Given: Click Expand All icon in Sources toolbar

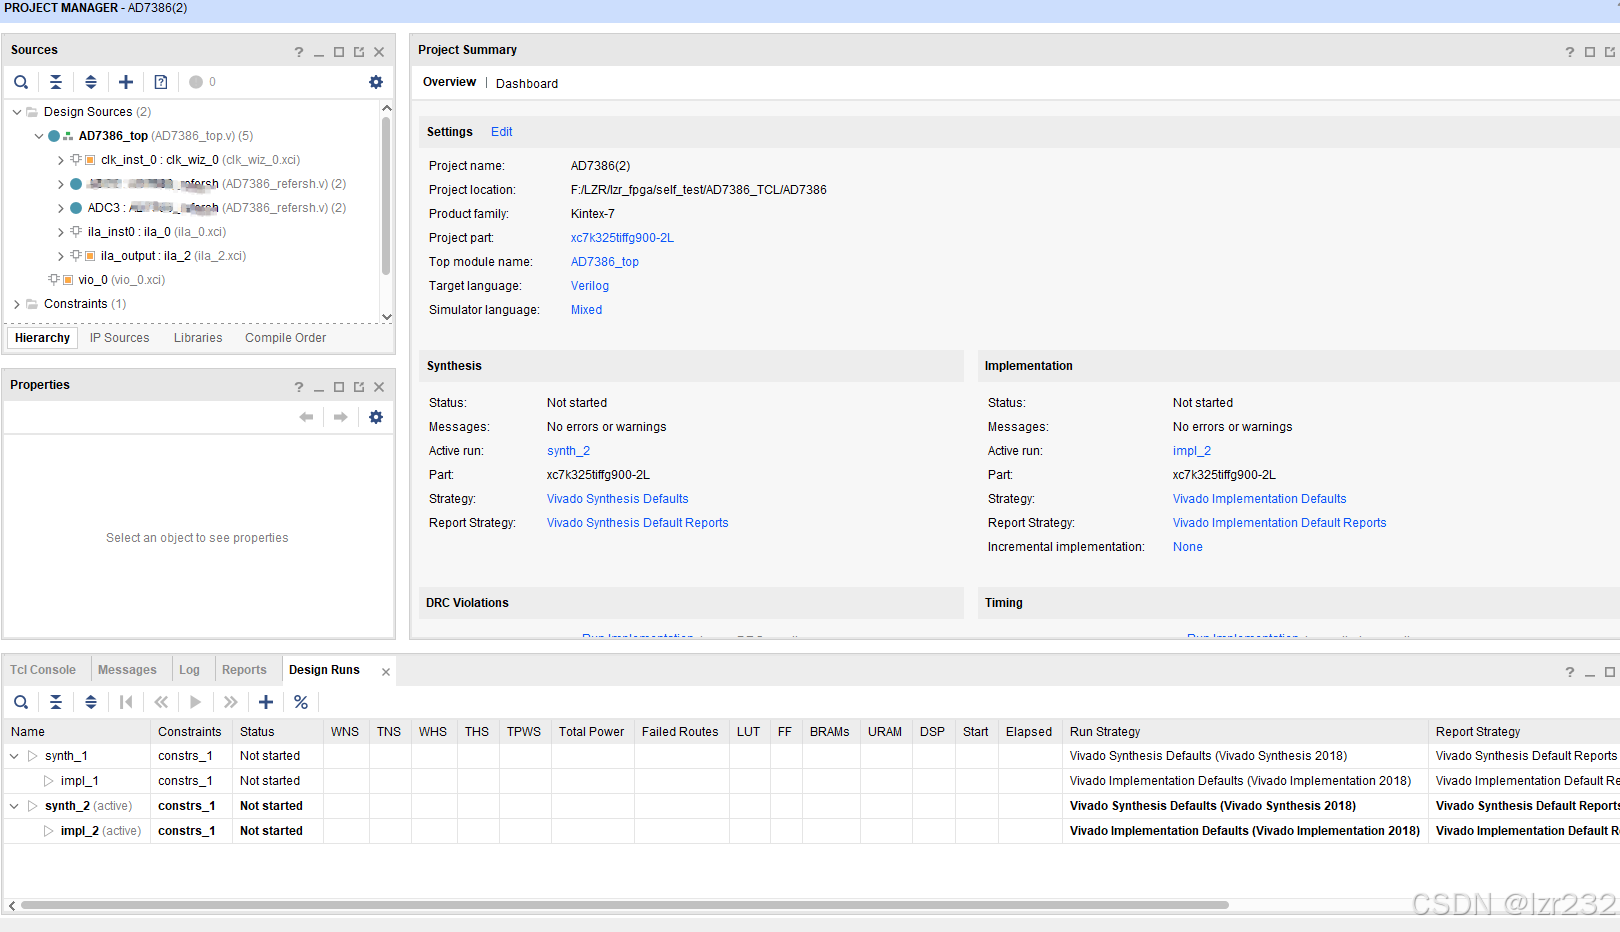Looking at the screenshot, I should click(x=91, y=82).
